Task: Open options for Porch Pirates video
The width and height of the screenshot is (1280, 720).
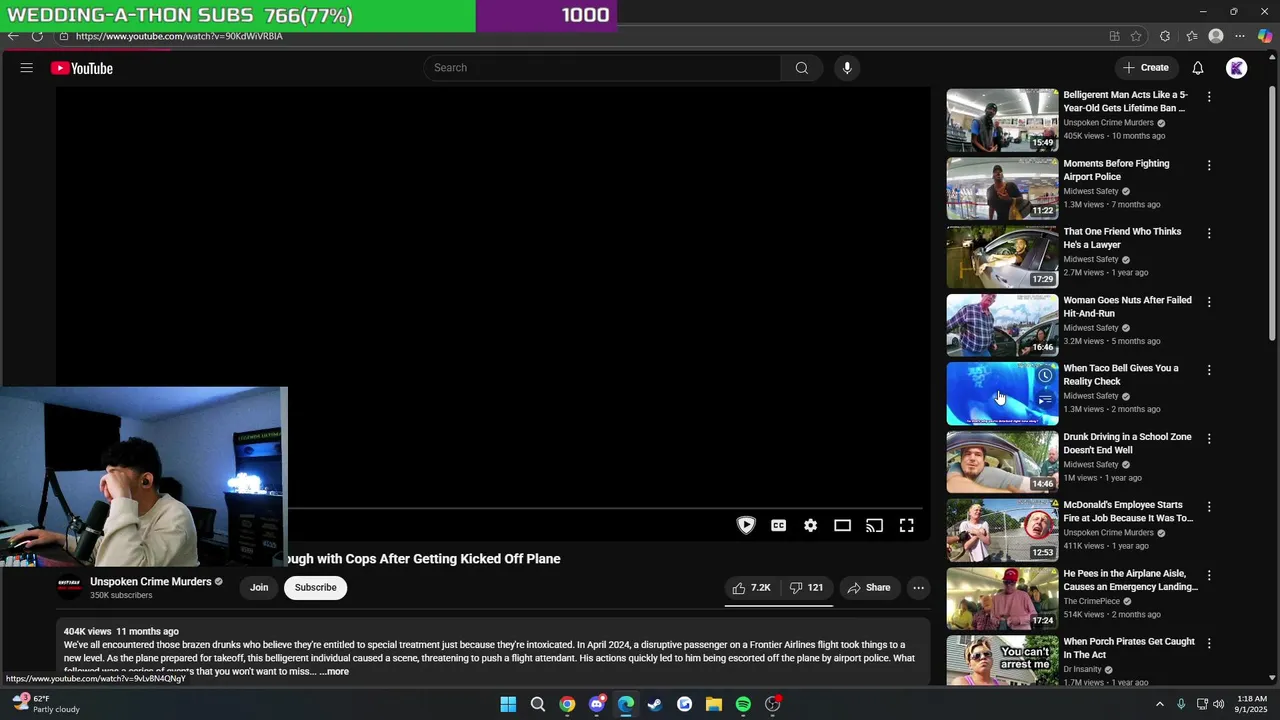Action: (1209, 643)
